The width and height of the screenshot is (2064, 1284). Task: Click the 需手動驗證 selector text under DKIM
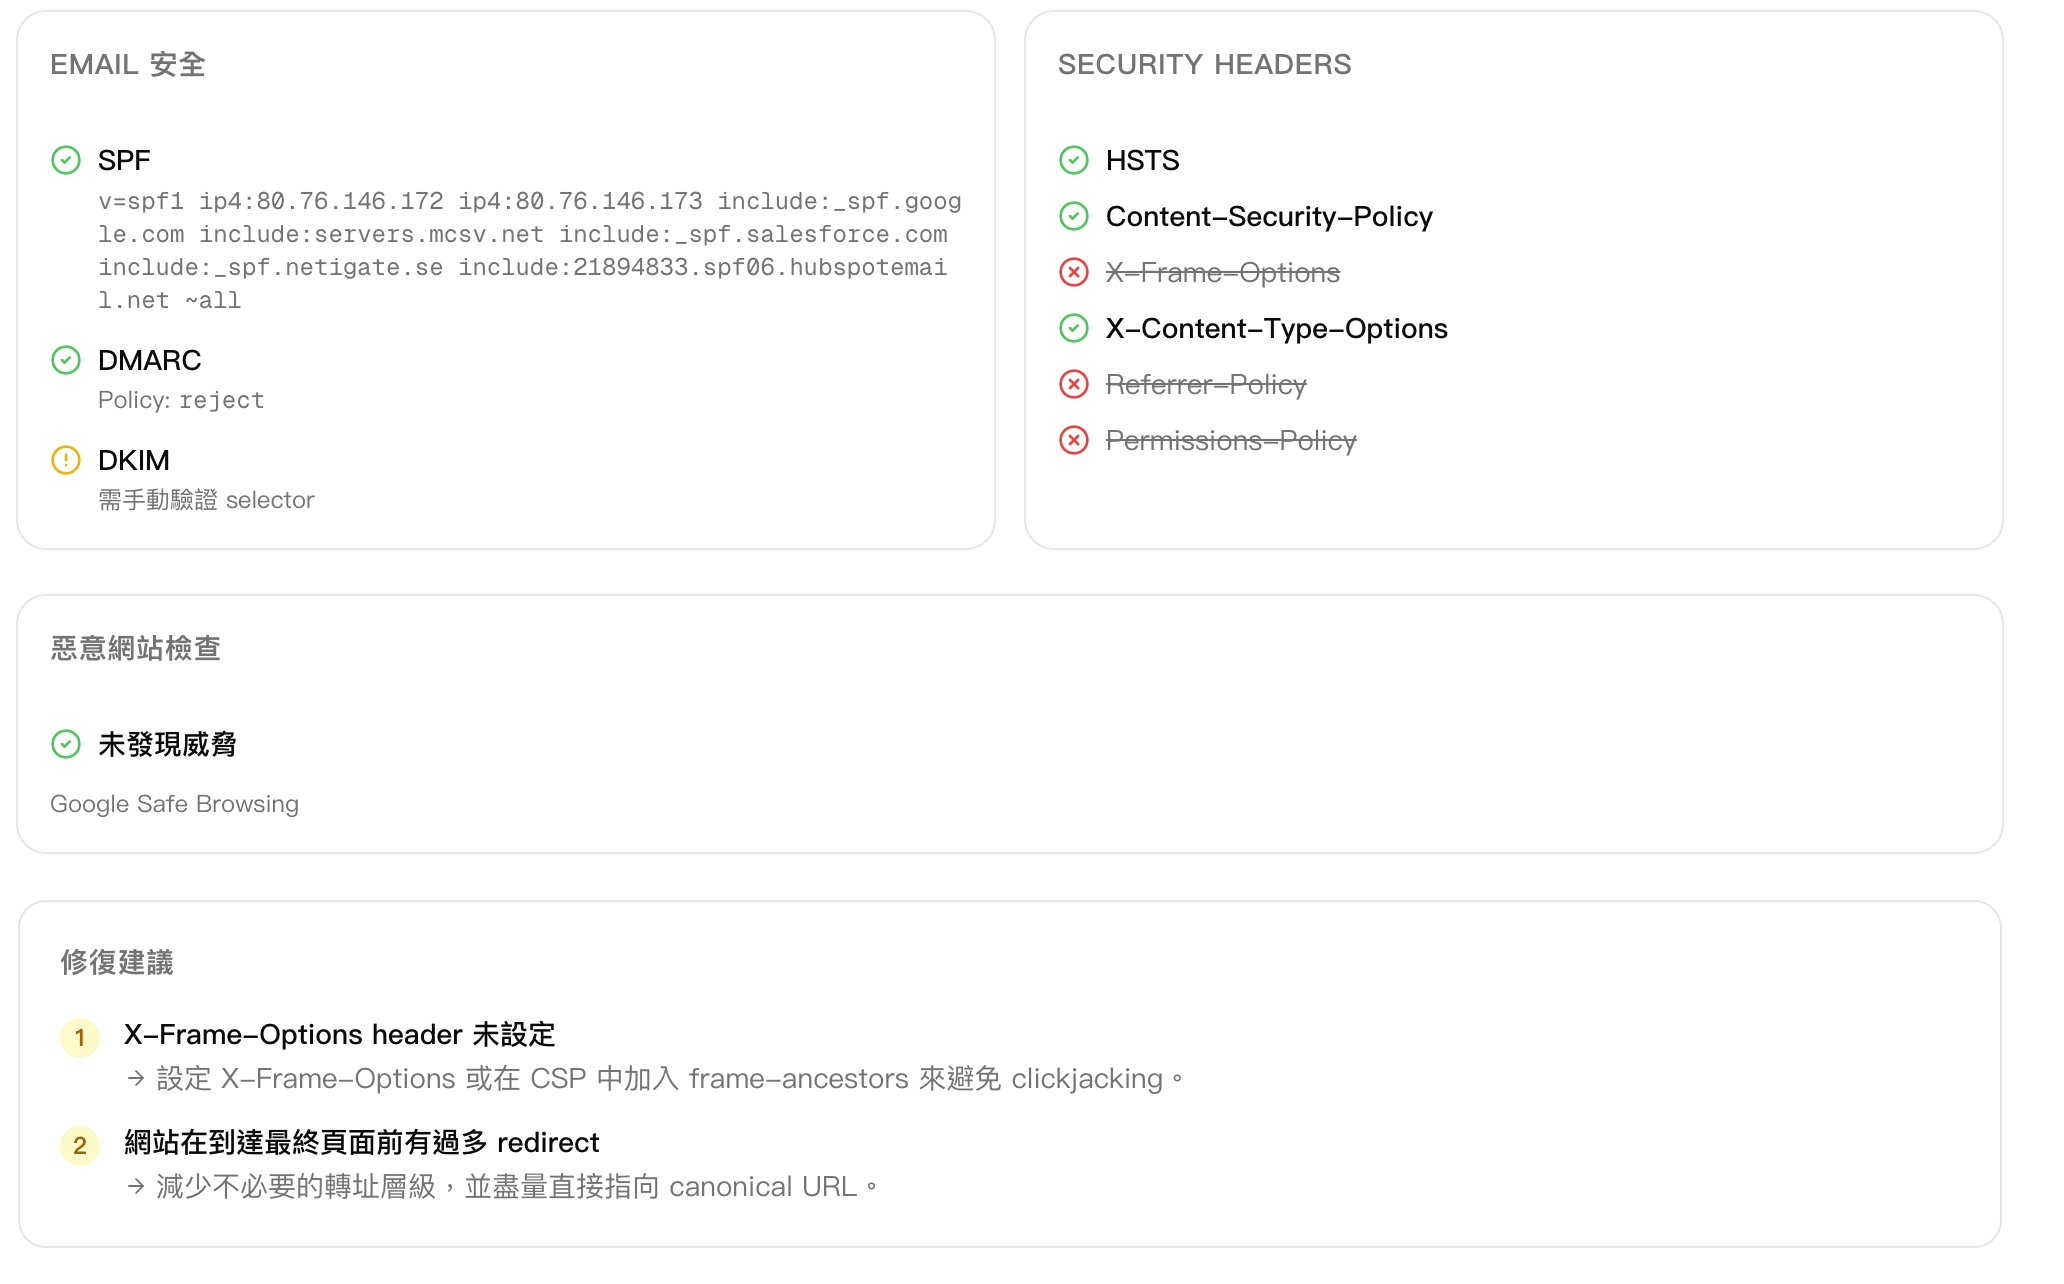point(206,500)
